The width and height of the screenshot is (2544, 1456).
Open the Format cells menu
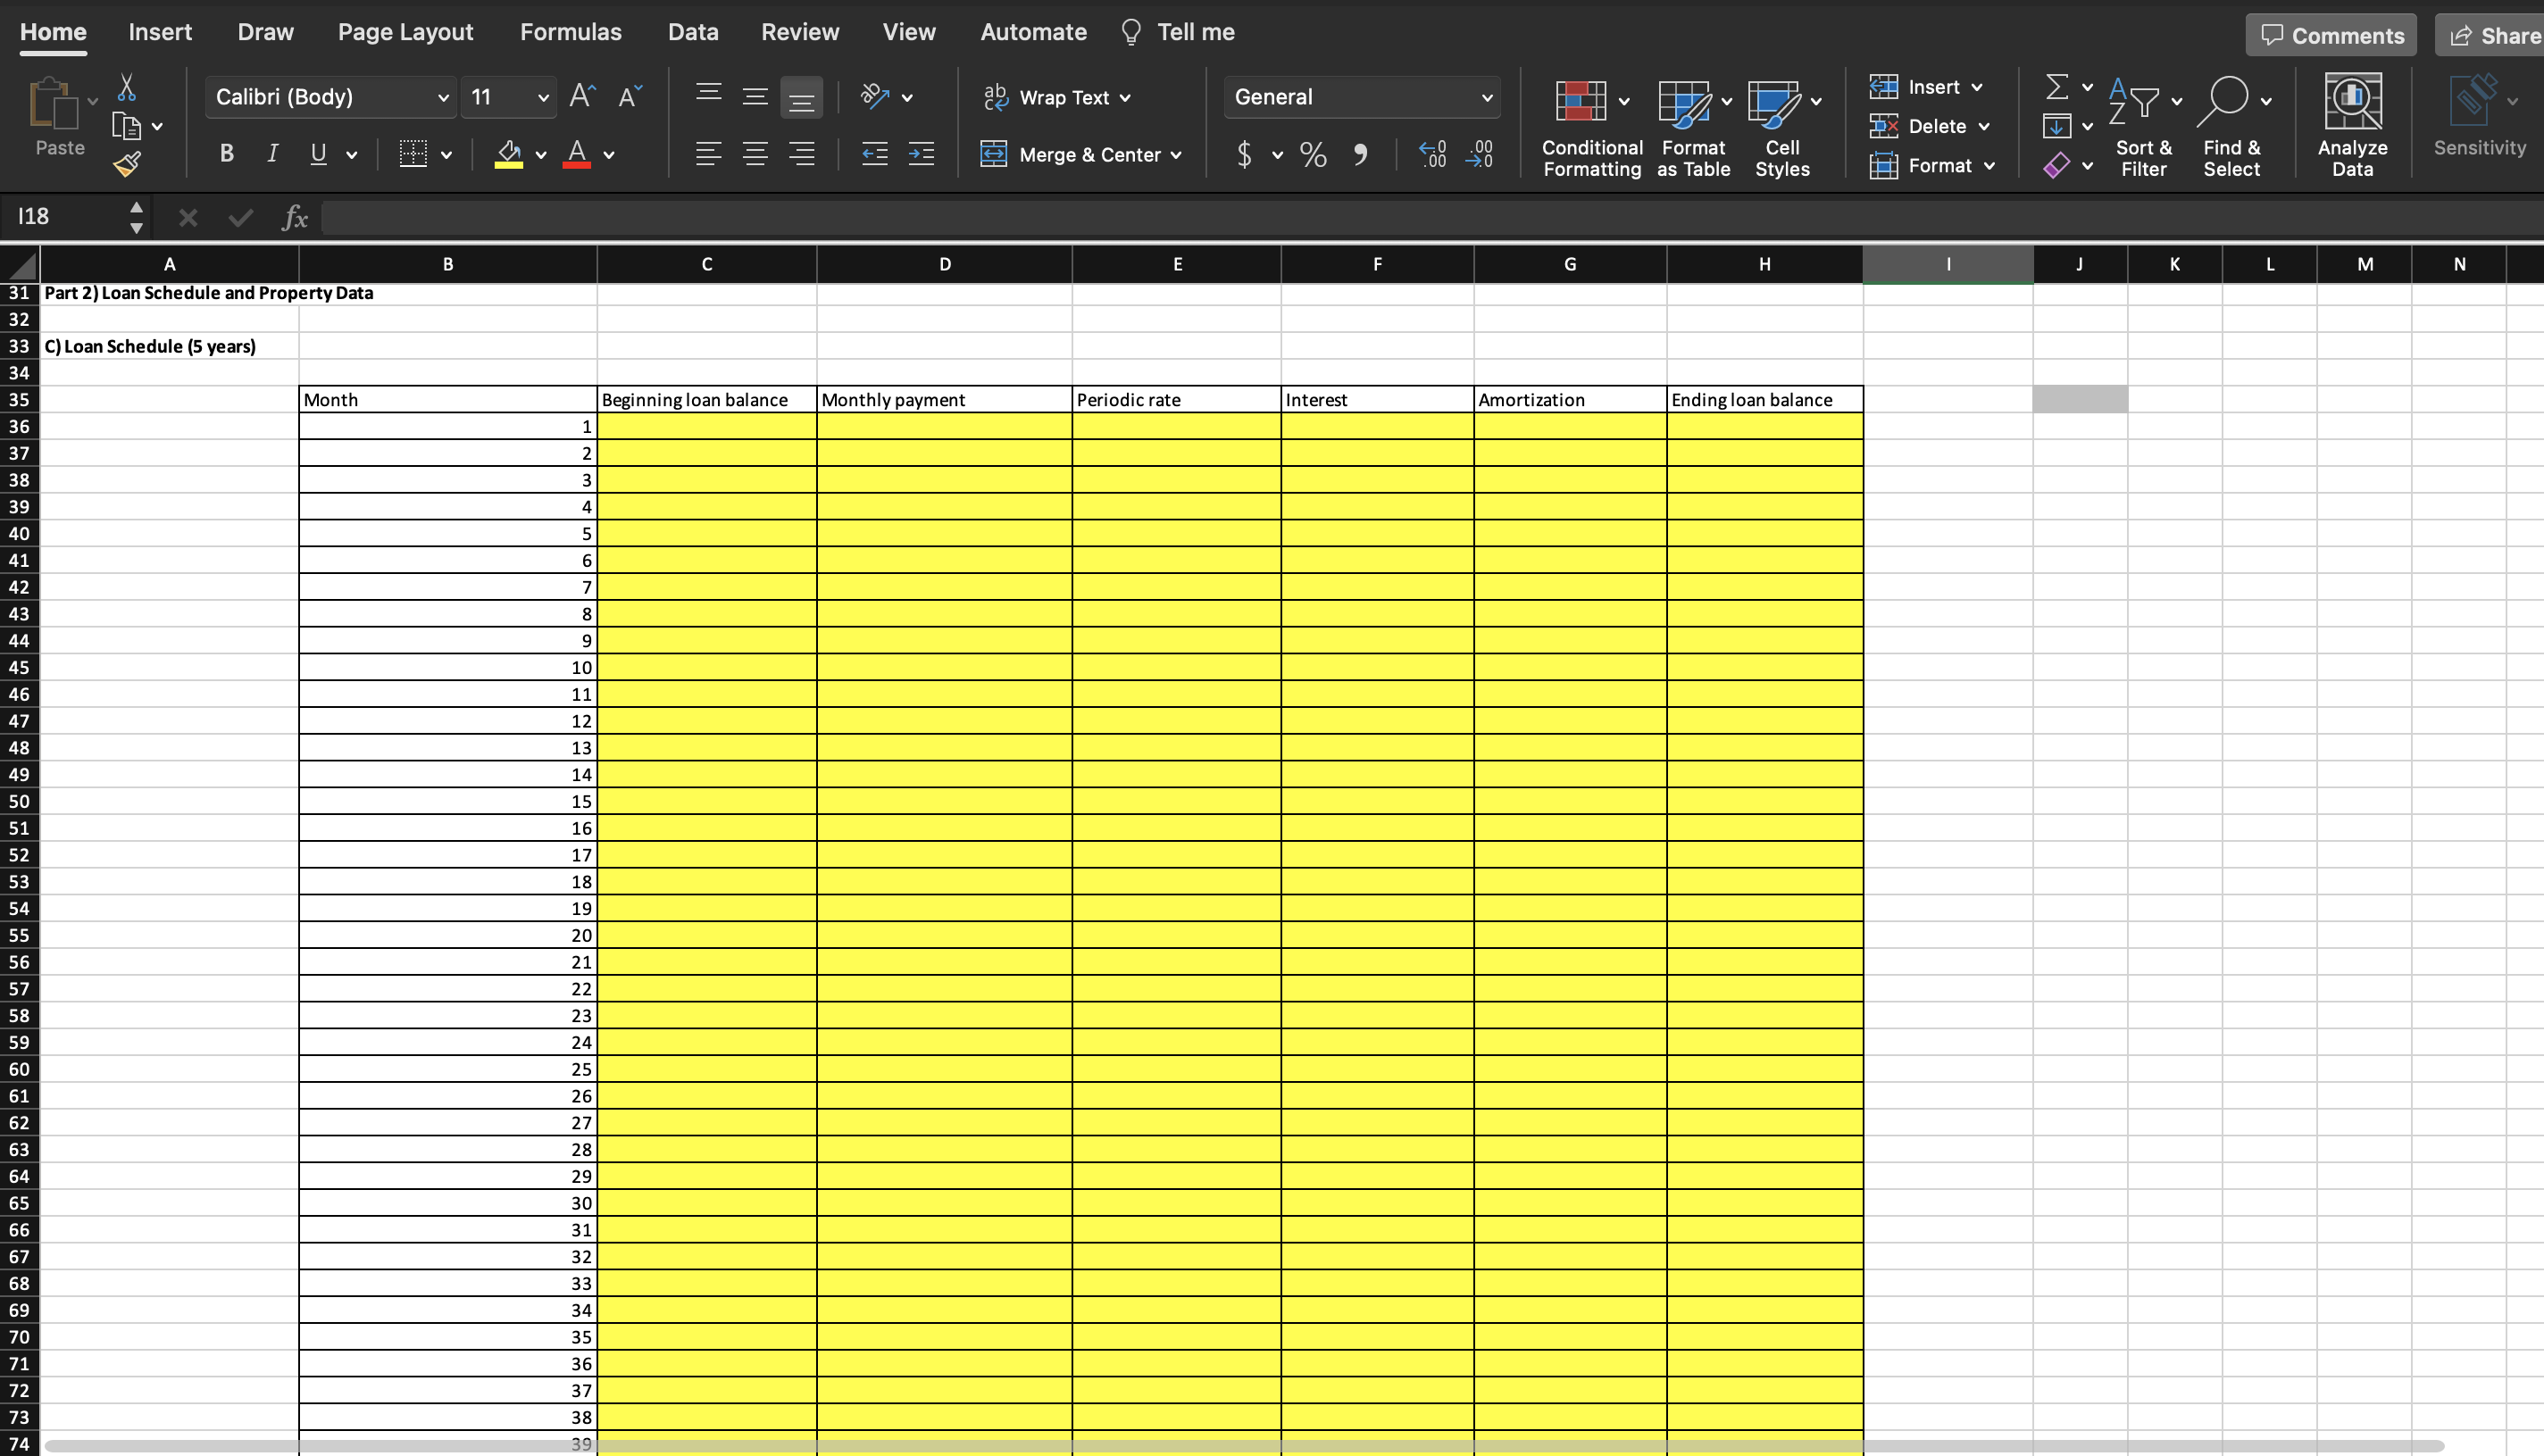click(x=1932, y=165)
